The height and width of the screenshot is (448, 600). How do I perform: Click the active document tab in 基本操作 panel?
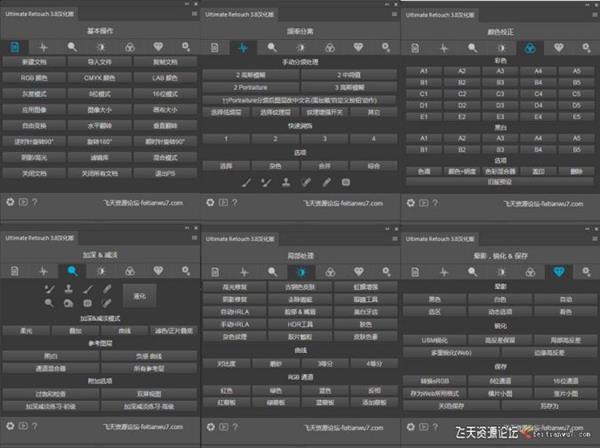(x=14, y=47)
